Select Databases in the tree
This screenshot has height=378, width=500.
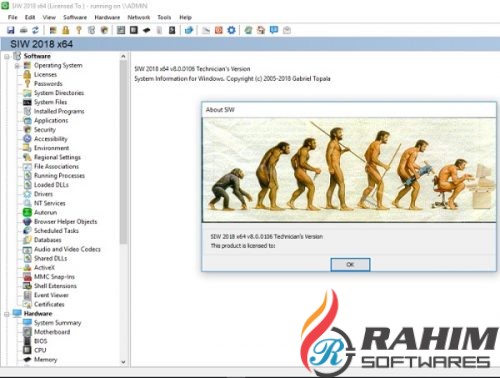[48, 240]
